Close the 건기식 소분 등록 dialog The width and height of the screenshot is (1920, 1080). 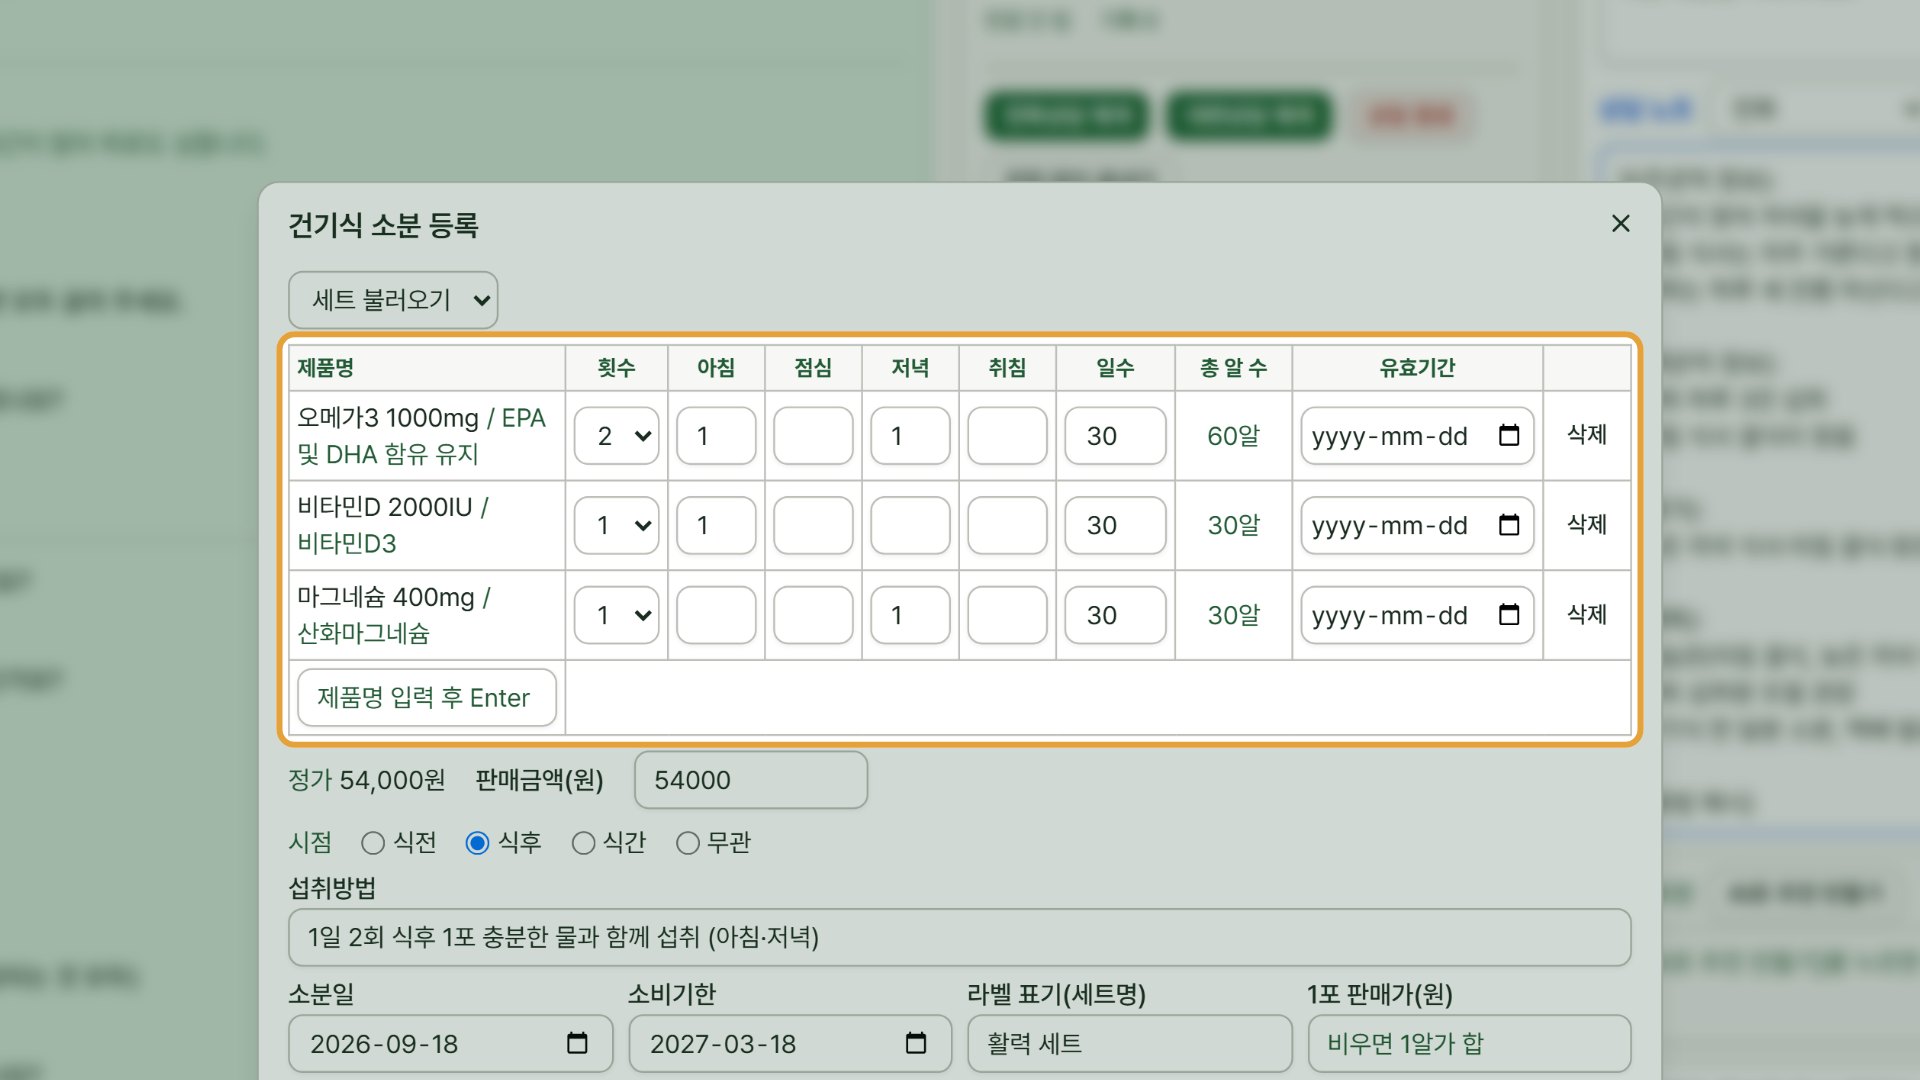pyautogui.click(x=1621, y=224)
